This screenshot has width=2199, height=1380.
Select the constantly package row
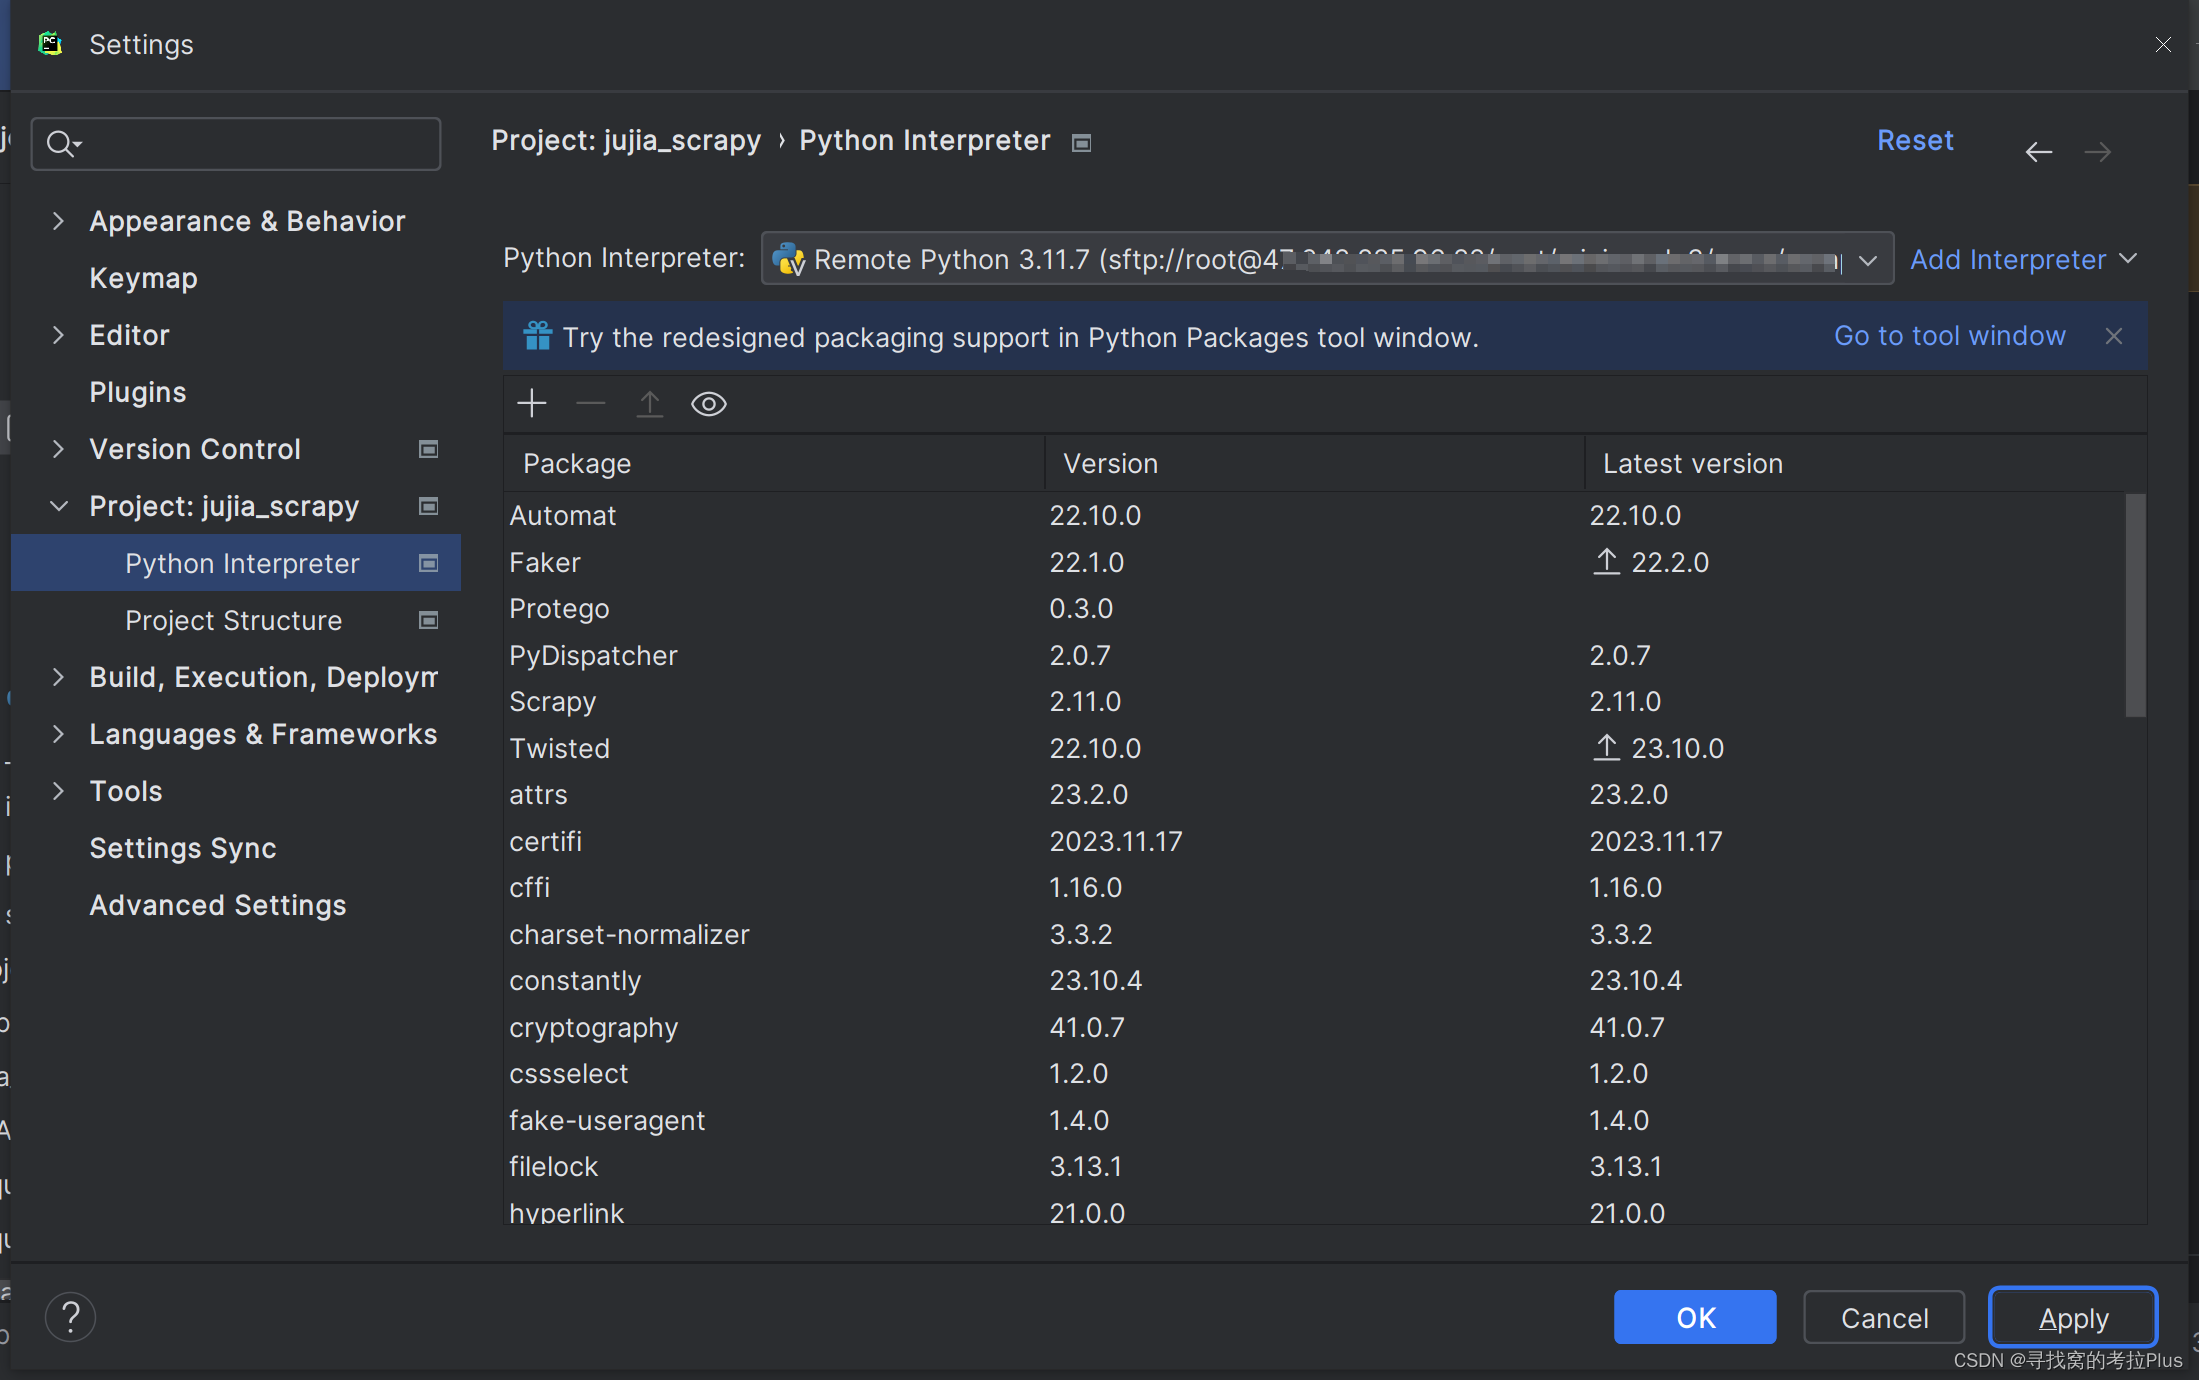(x=1314, y=980)
